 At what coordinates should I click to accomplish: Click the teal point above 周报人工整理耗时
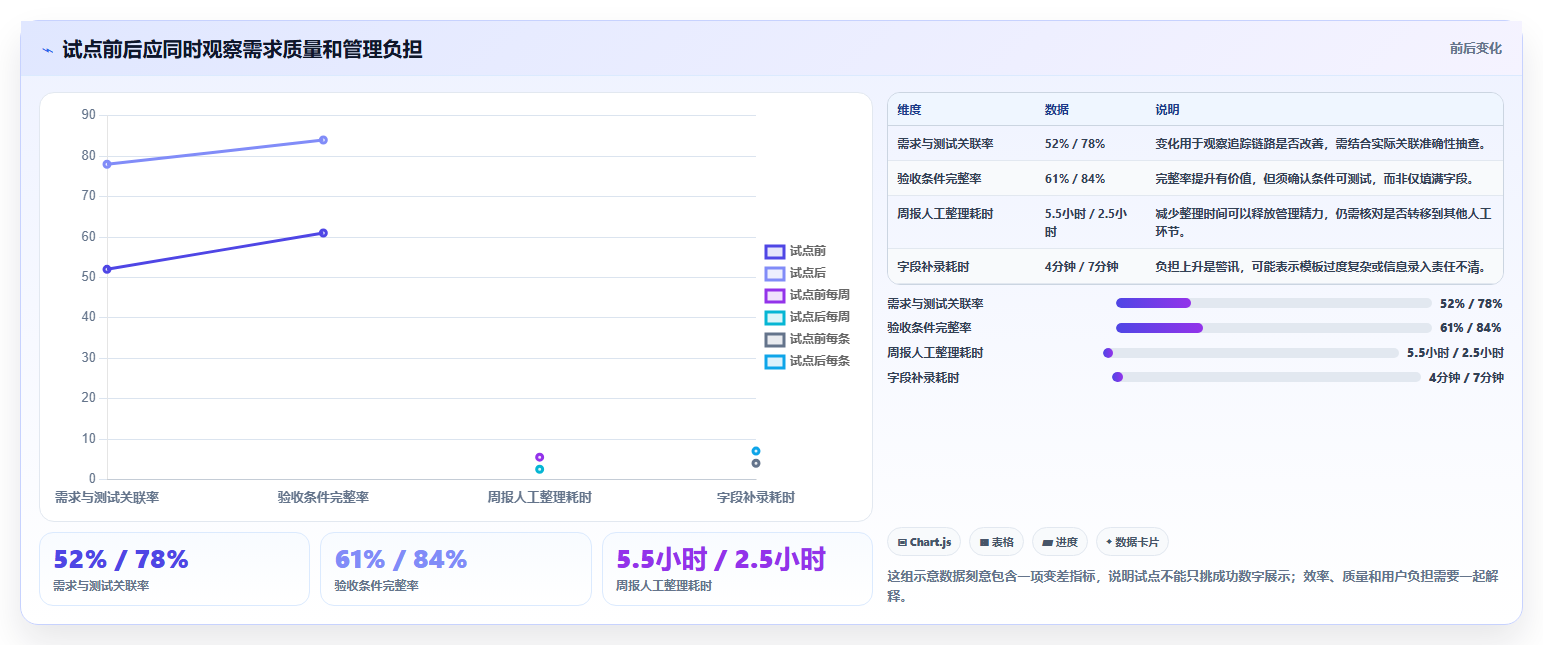tap(540, 469)
